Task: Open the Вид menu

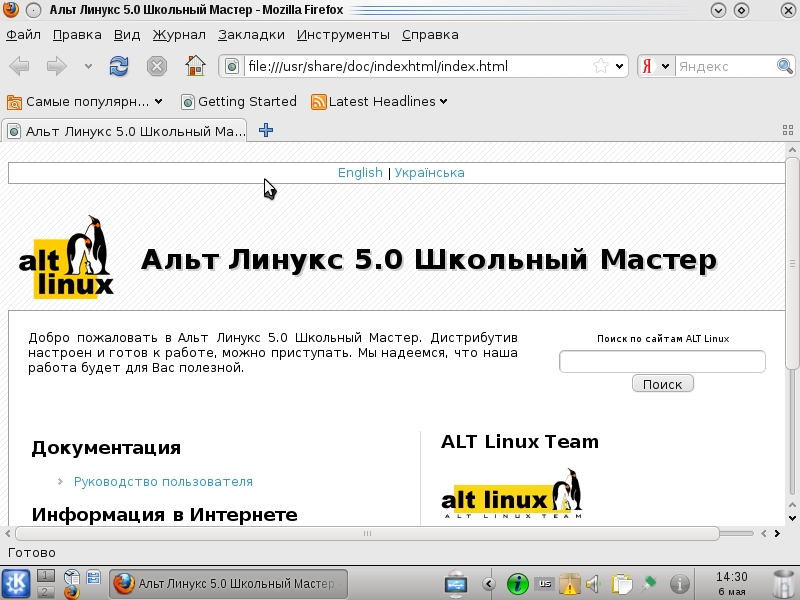Action: 127,35
